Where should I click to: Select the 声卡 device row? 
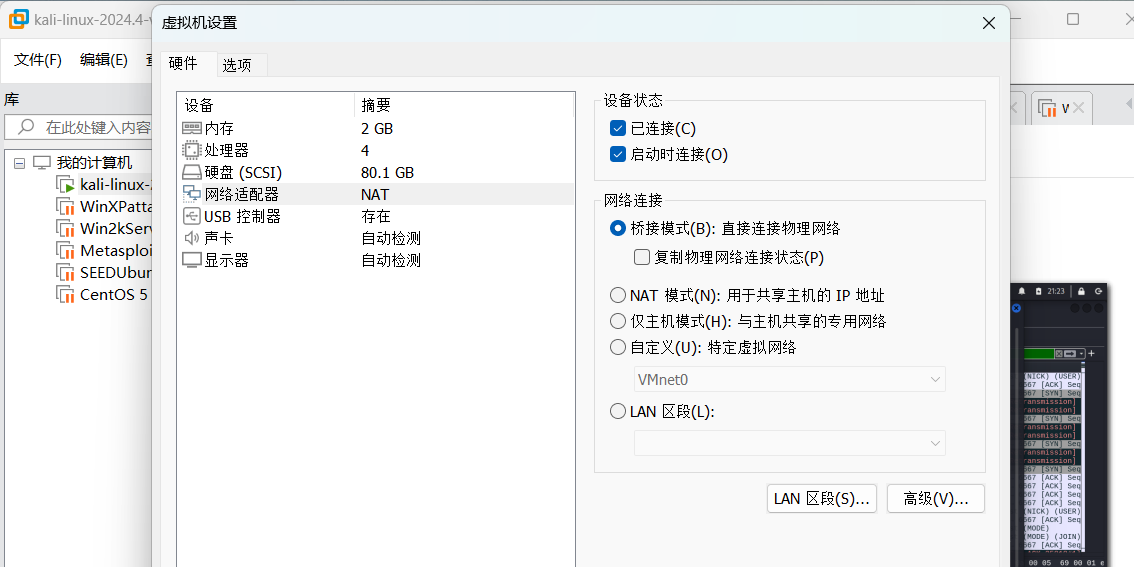point(375,238)
